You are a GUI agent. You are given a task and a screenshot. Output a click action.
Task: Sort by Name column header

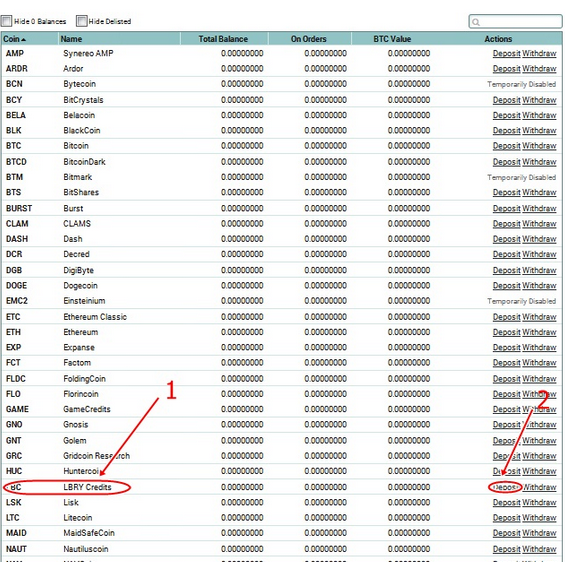[71, 39]
